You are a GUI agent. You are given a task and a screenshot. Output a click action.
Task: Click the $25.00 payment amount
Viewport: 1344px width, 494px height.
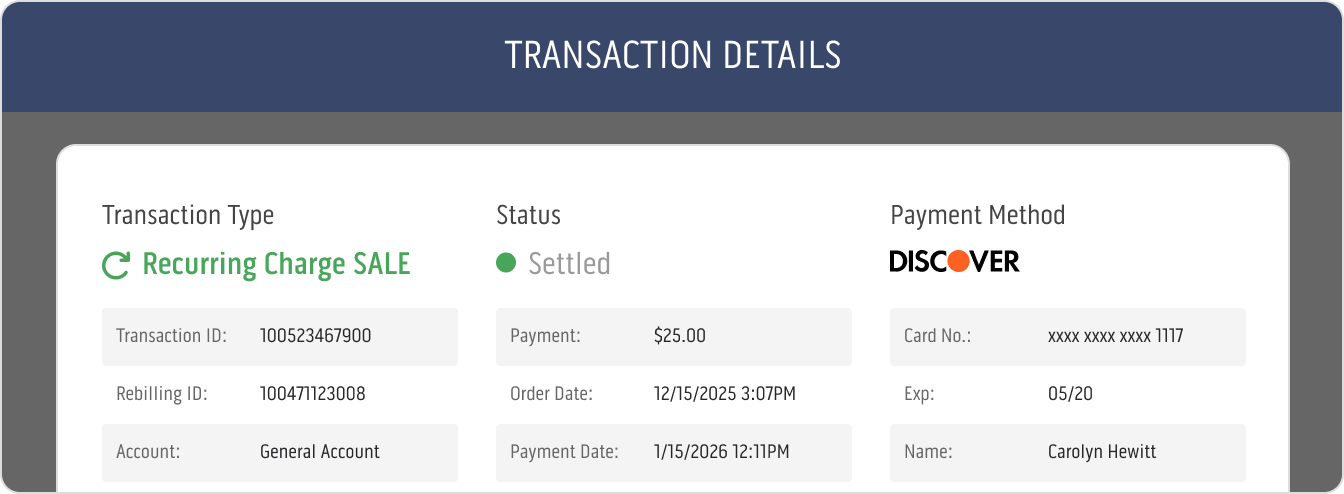[x=679, y=336]
